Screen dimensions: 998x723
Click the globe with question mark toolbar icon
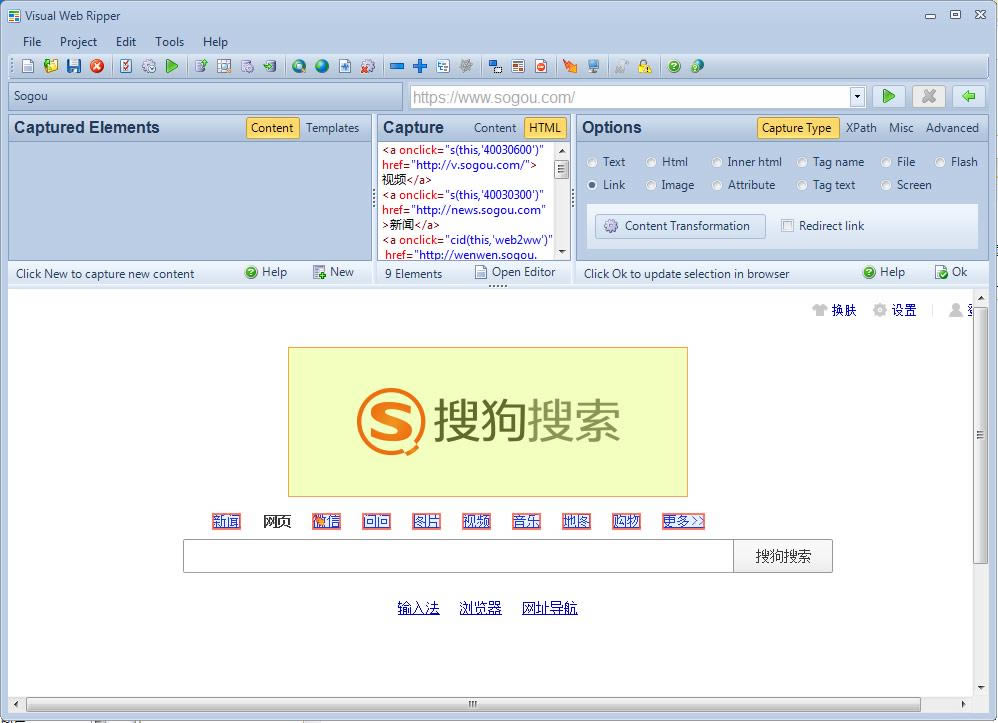point(698,66)
